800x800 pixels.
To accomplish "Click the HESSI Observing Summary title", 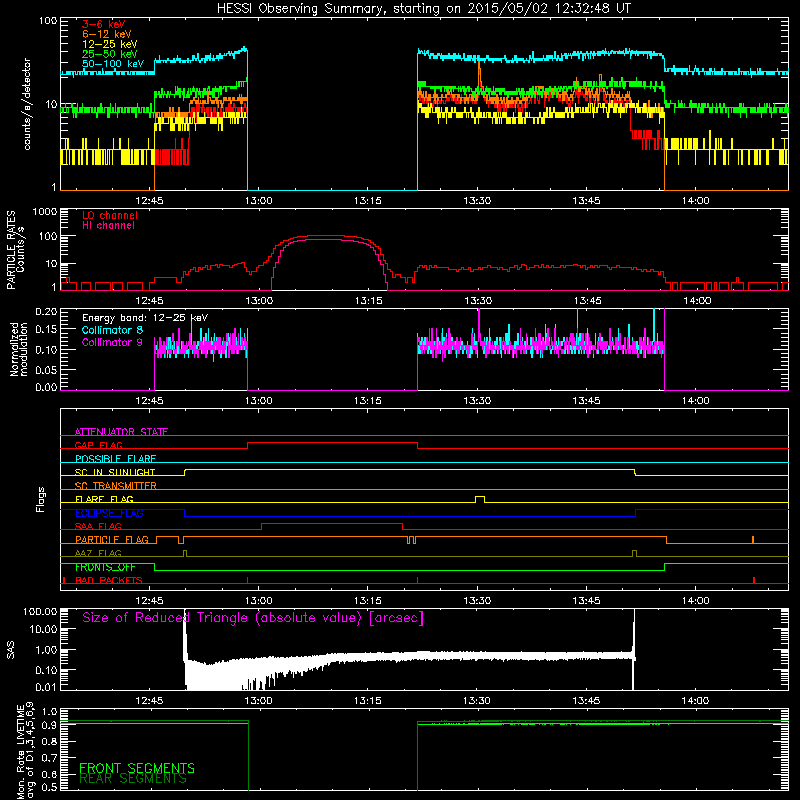I will 423,9.
